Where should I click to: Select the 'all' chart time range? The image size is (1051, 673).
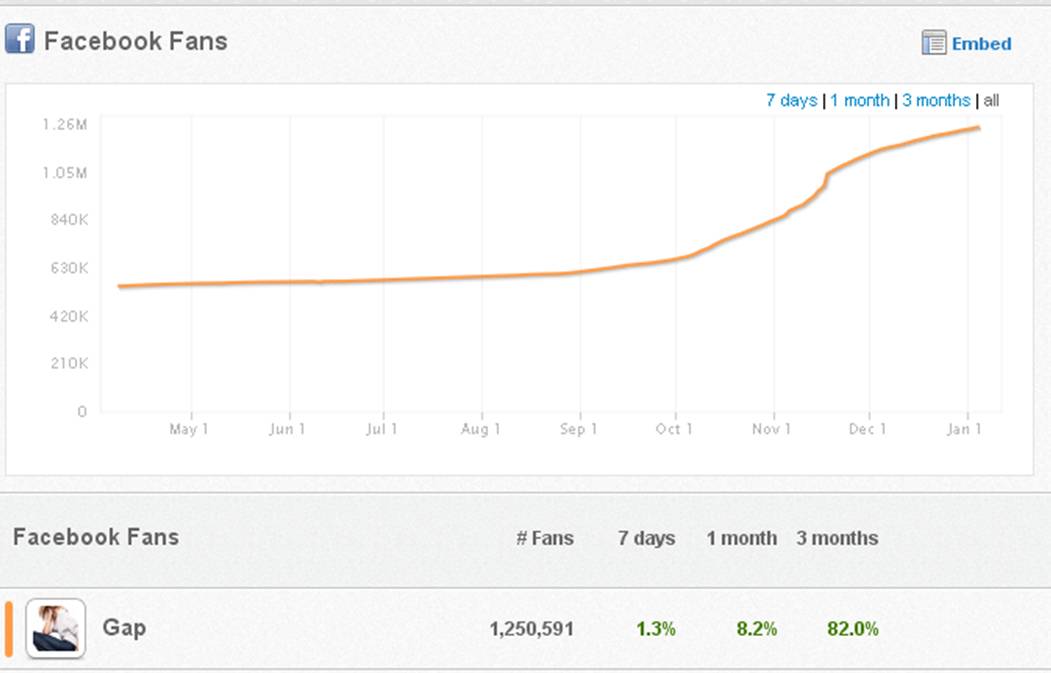tap(991, 100)
